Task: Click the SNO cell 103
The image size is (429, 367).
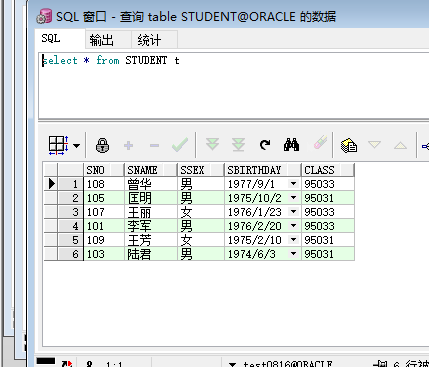Action: 104,254
